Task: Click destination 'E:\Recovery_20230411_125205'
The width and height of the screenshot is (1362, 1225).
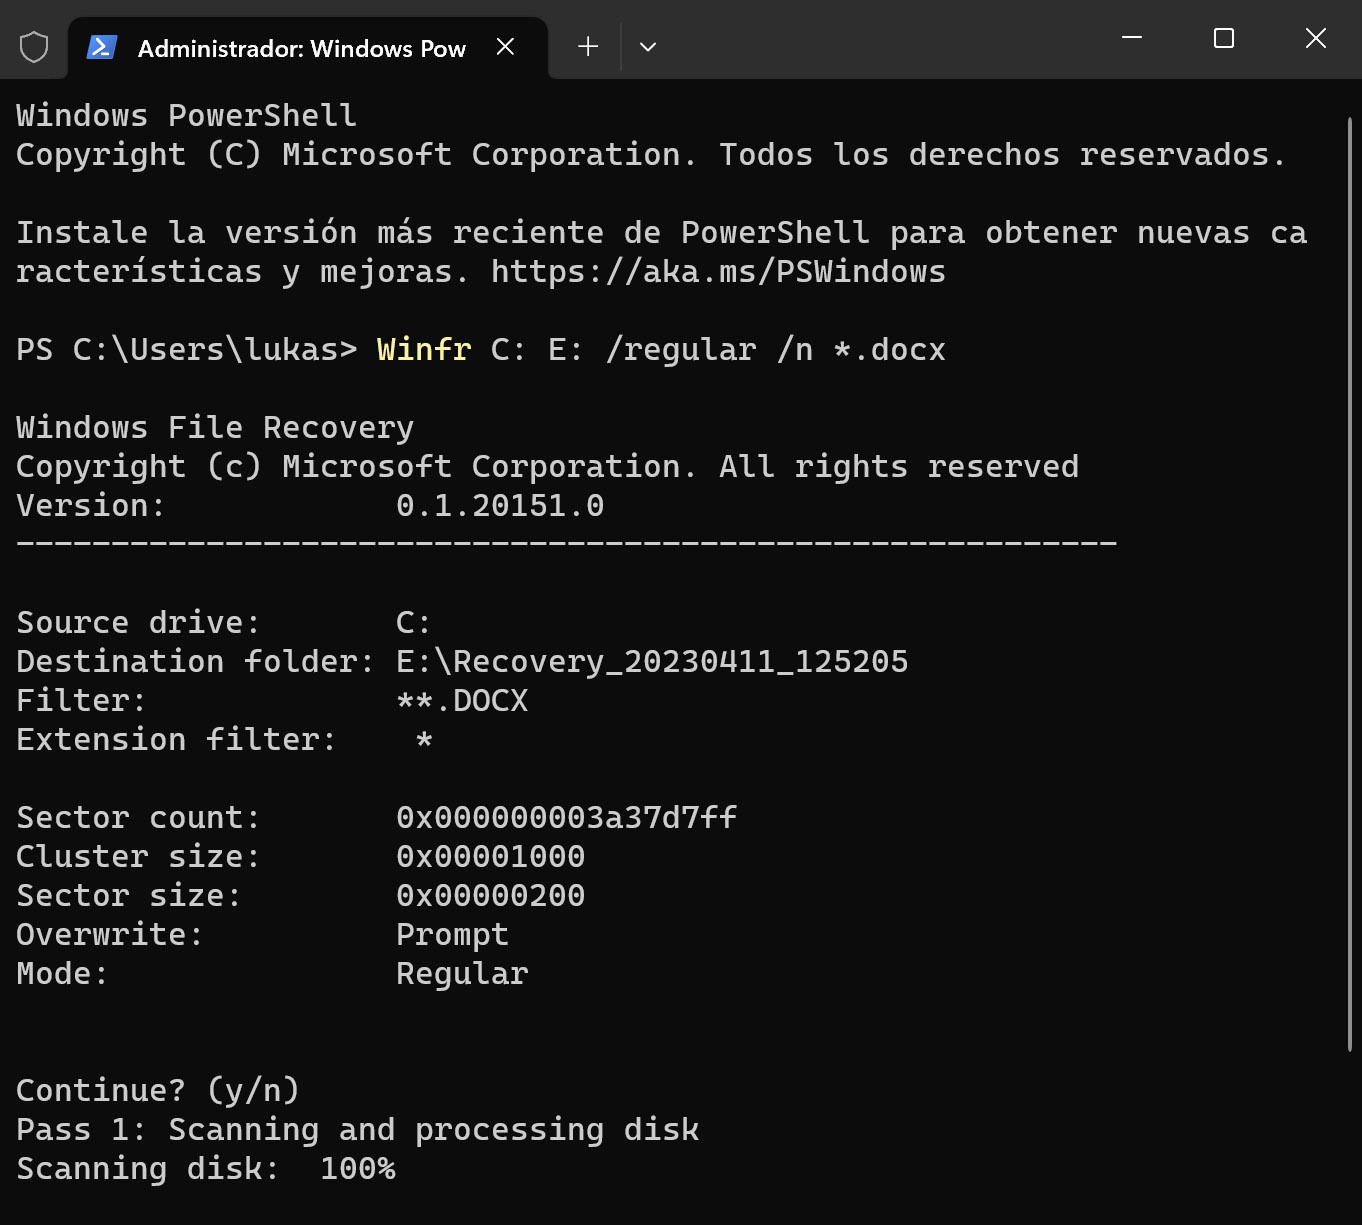Action: (x=652, y=662)
